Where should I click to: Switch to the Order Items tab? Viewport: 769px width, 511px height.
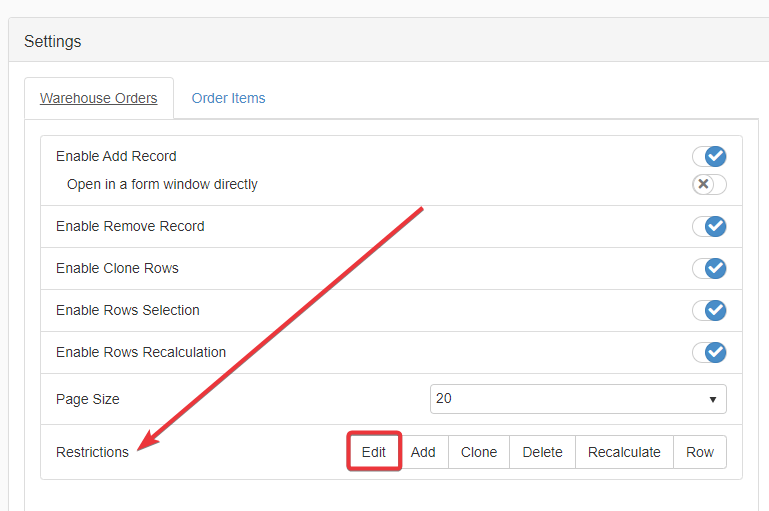click(228, 98)
